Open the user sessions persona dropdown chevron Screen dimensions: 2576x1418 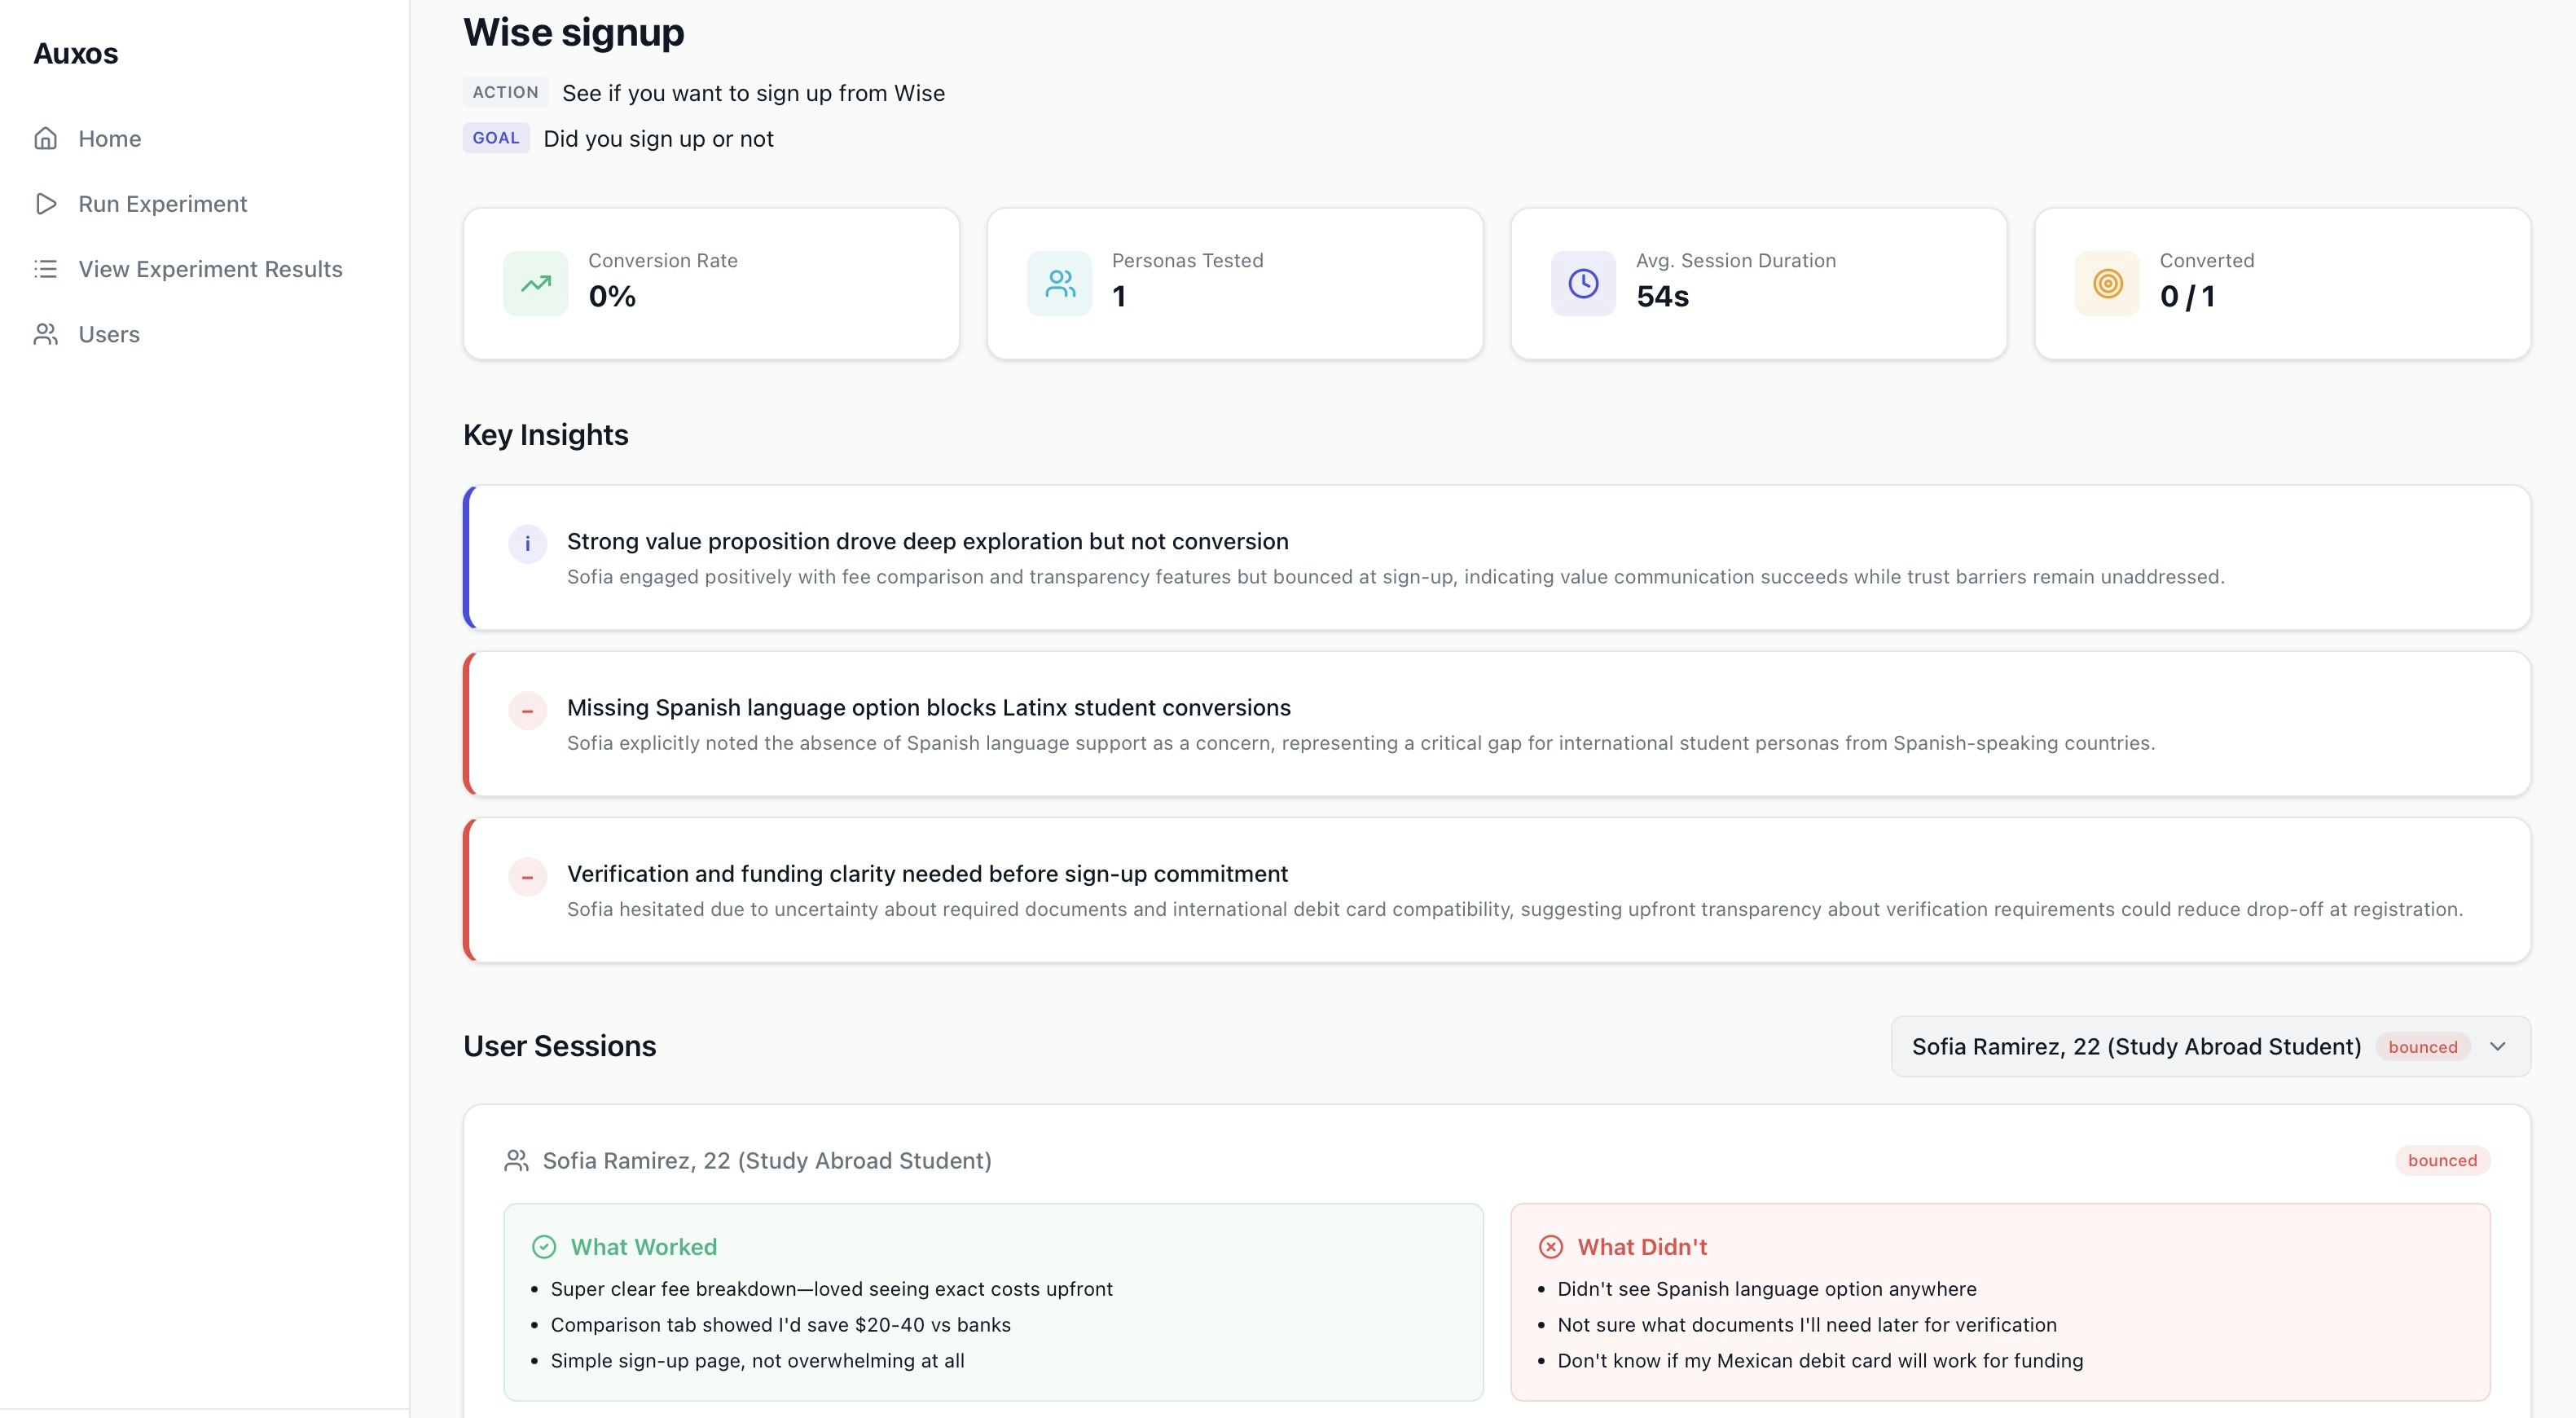pyautogui.click(x=2497, y=1046)
